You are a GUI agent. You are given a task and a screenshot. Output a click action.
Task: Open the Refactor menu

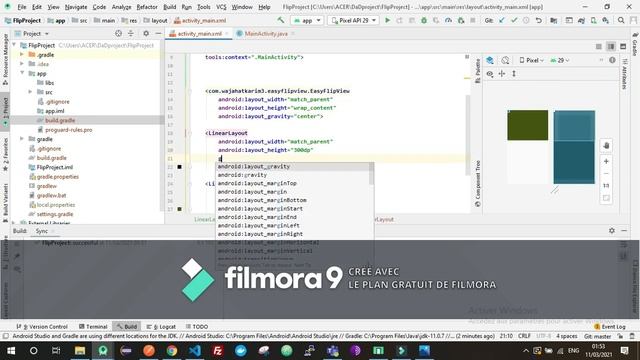tap(147, 7)
